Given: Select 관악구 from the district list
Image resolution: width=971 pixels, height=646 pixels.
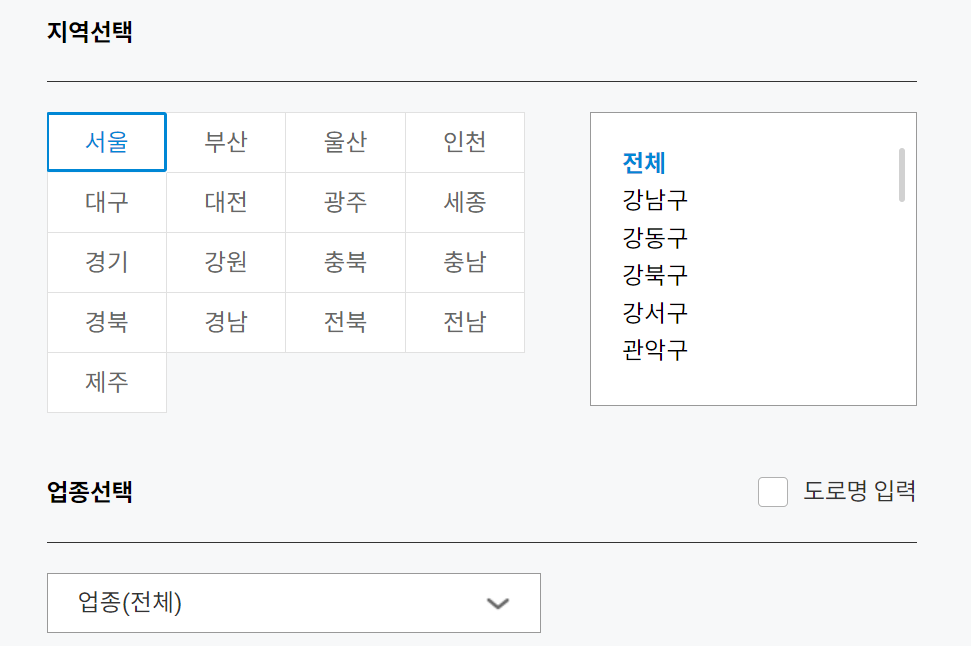Looking at the screenshot, I should pyautogui.click(x=654, y=351).
